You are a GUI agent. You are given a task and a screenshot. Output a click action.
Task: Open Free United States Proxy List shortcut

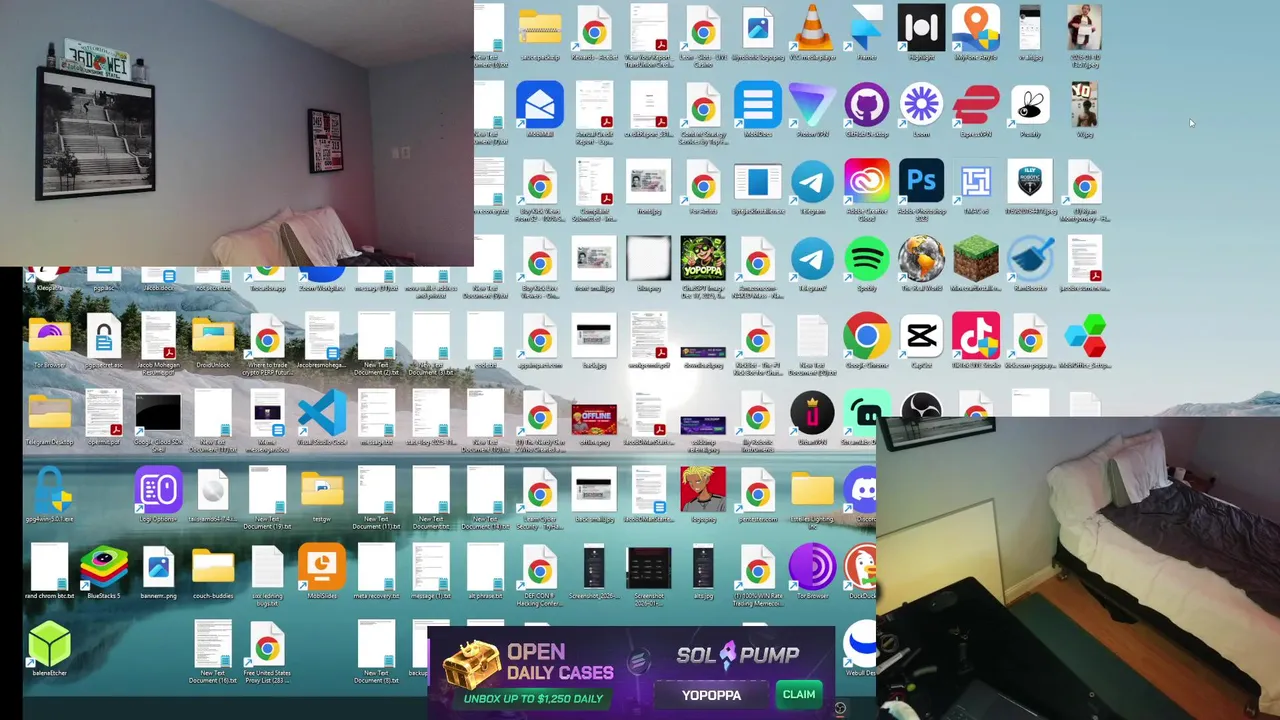pos(267,644)
